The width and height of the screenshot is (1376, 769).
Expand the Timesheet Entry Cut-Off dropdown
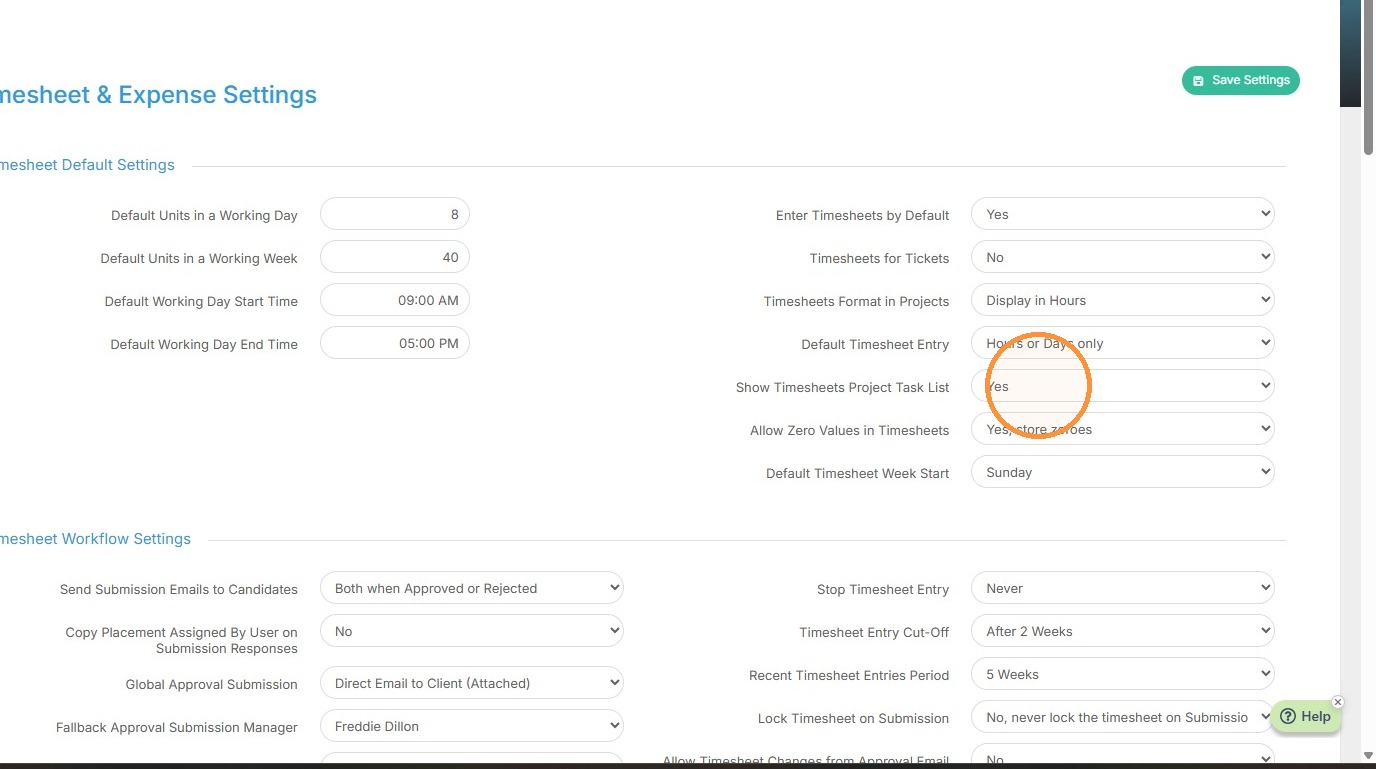pos(1122,631)
